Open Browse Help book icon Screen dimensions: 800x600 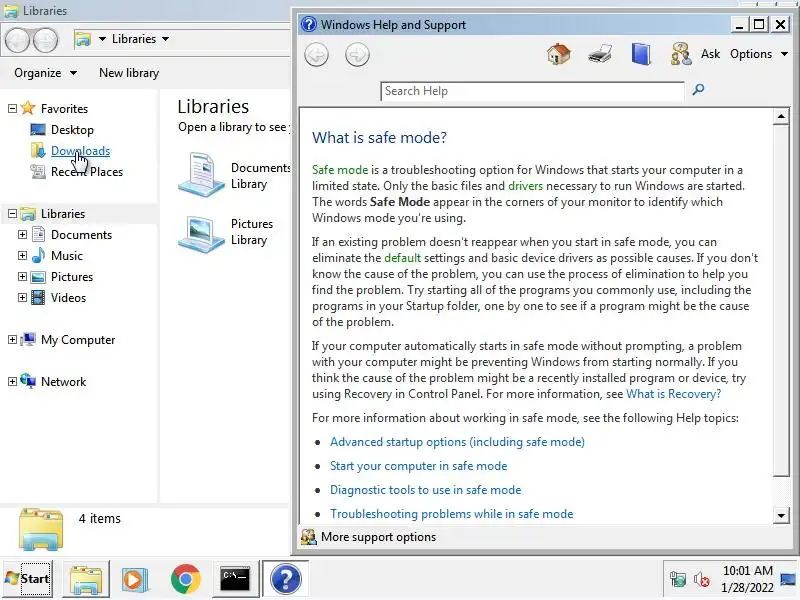[x=641, y=54]
